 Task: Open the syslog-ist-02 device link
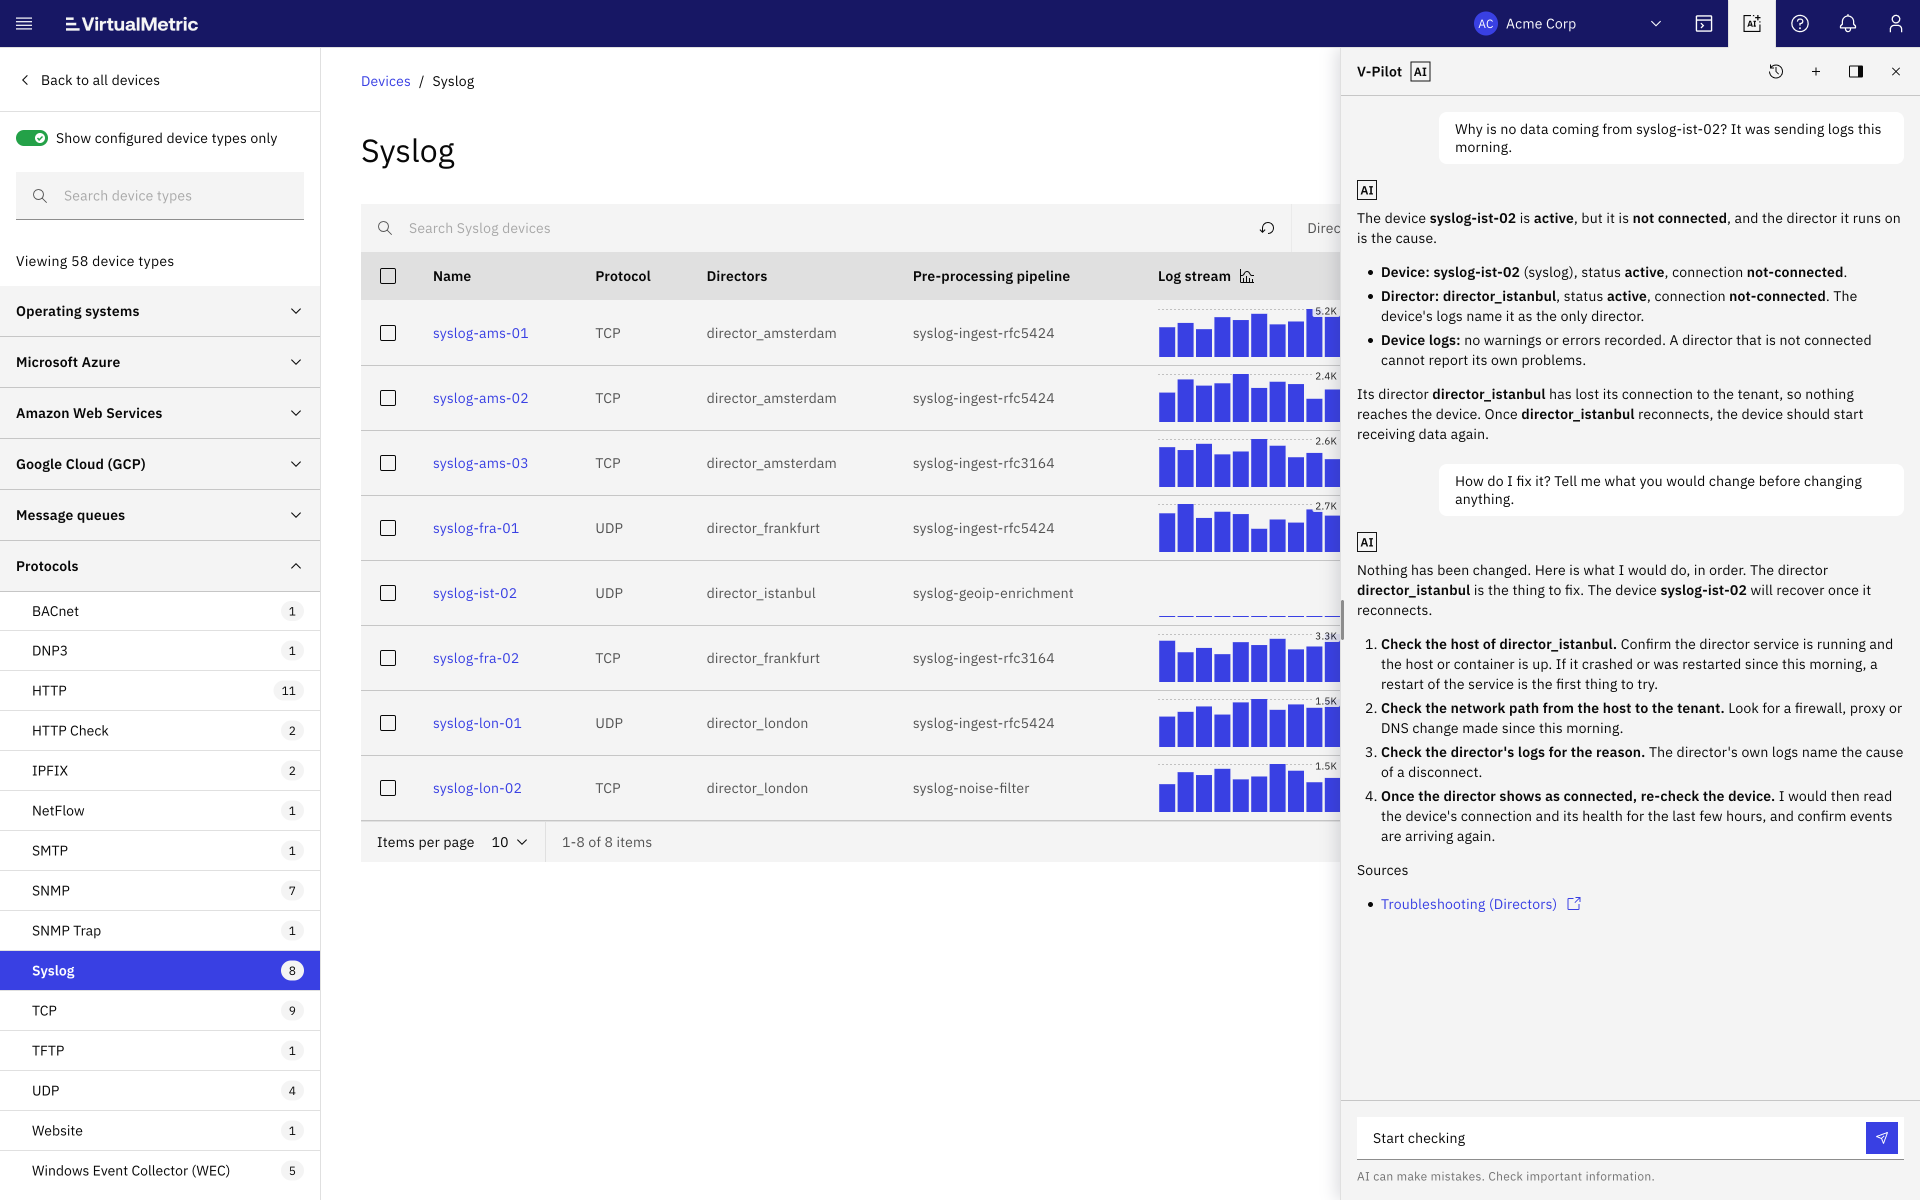pyautogui.click(x=475, y=593)
